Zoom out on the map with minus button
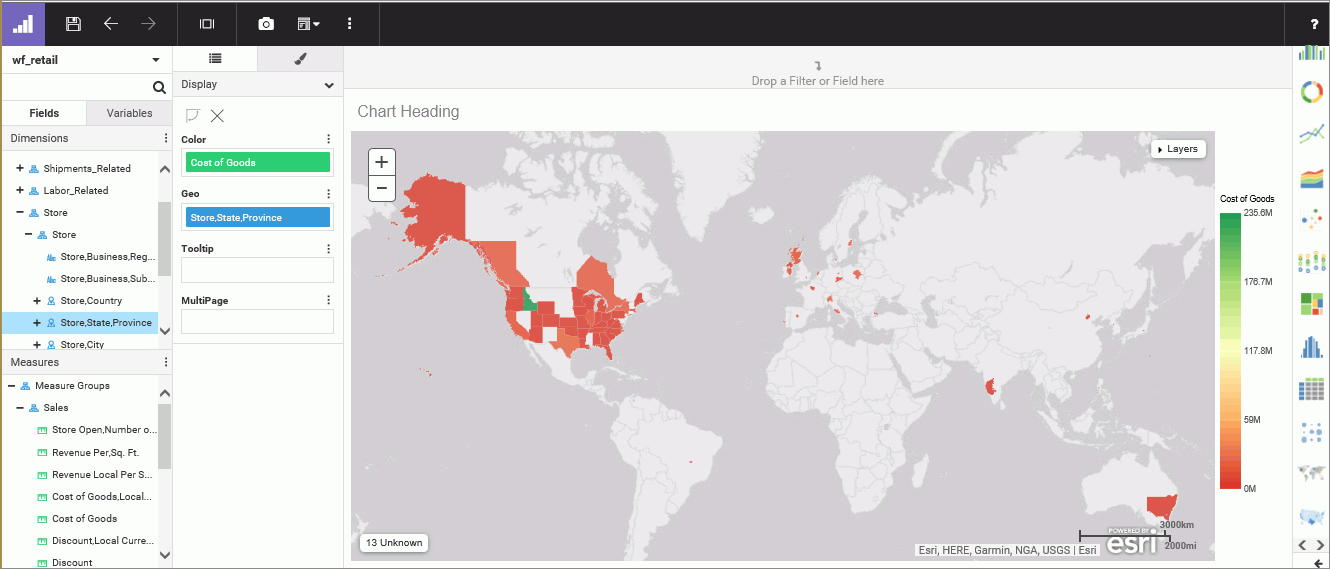The width and height of the screenshot is (1330, 569). pos(381,188)
